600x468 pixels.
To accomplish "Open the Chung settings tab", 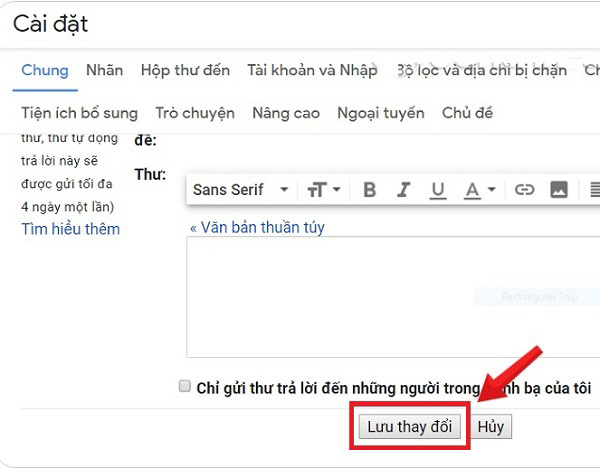I will click(x=45, y=70).
